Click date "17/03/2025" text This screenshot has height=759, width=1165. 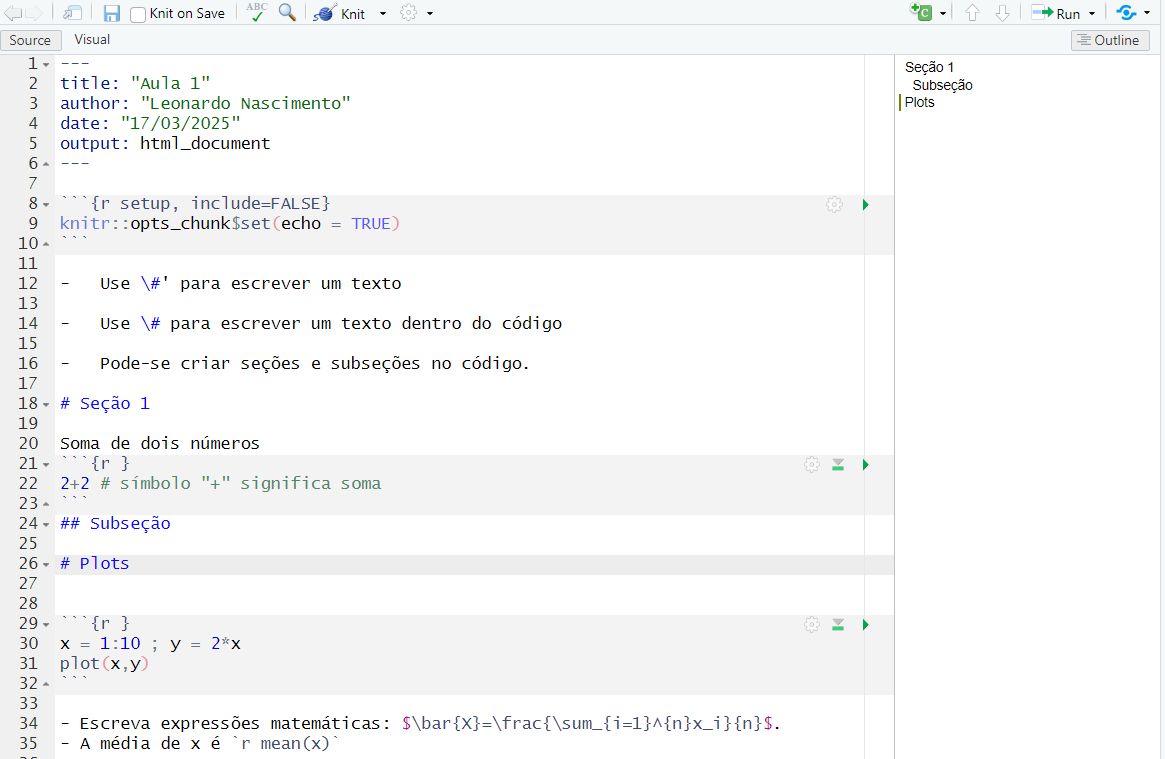click(x=181, y=123)
